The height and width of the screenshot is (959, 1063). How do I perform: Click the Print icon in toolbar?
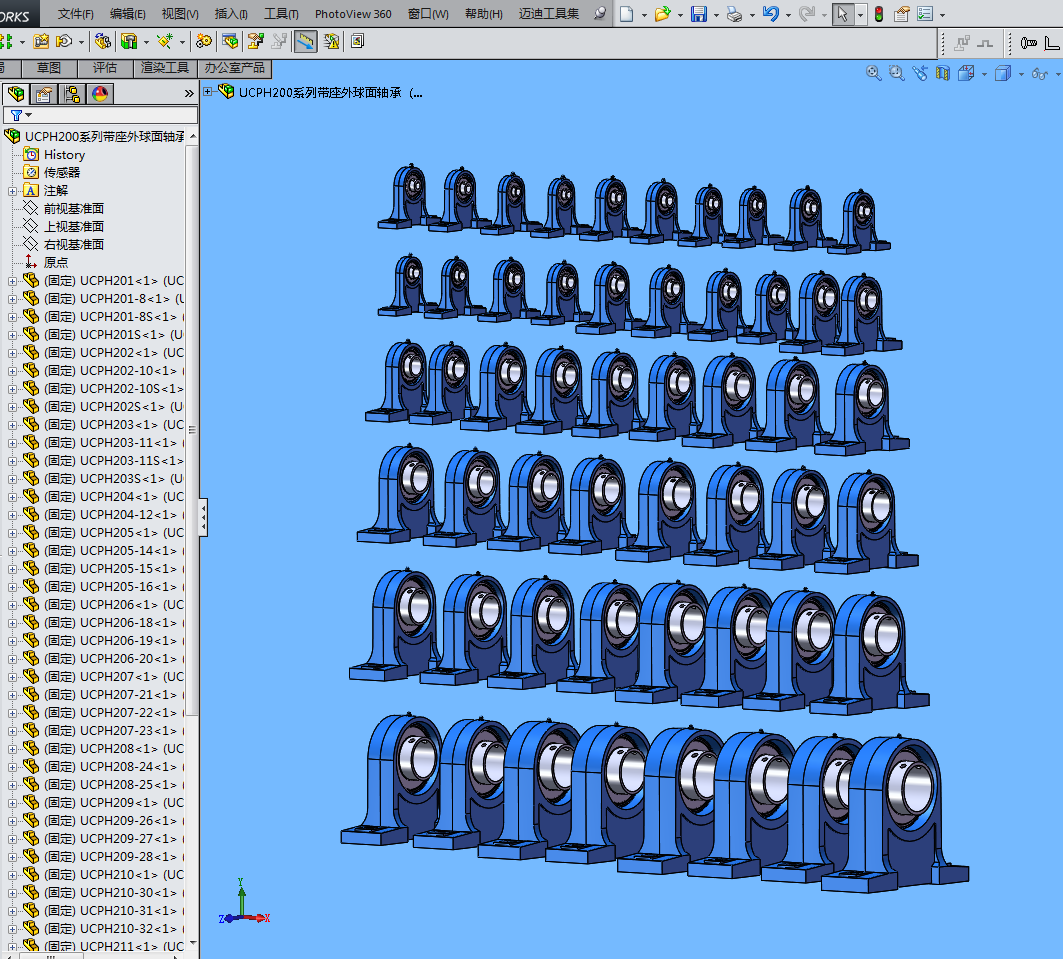click(x=735, y=14)
